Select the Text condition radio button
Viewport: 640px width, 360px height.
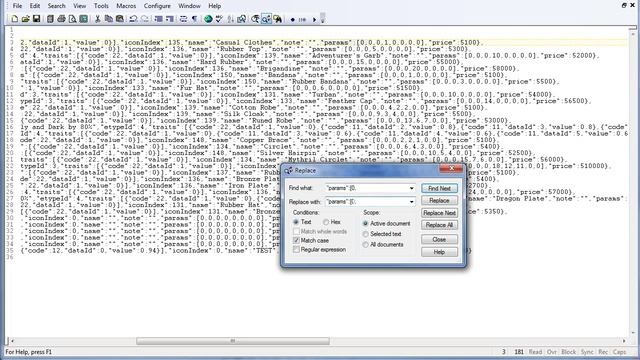(296, 222)
